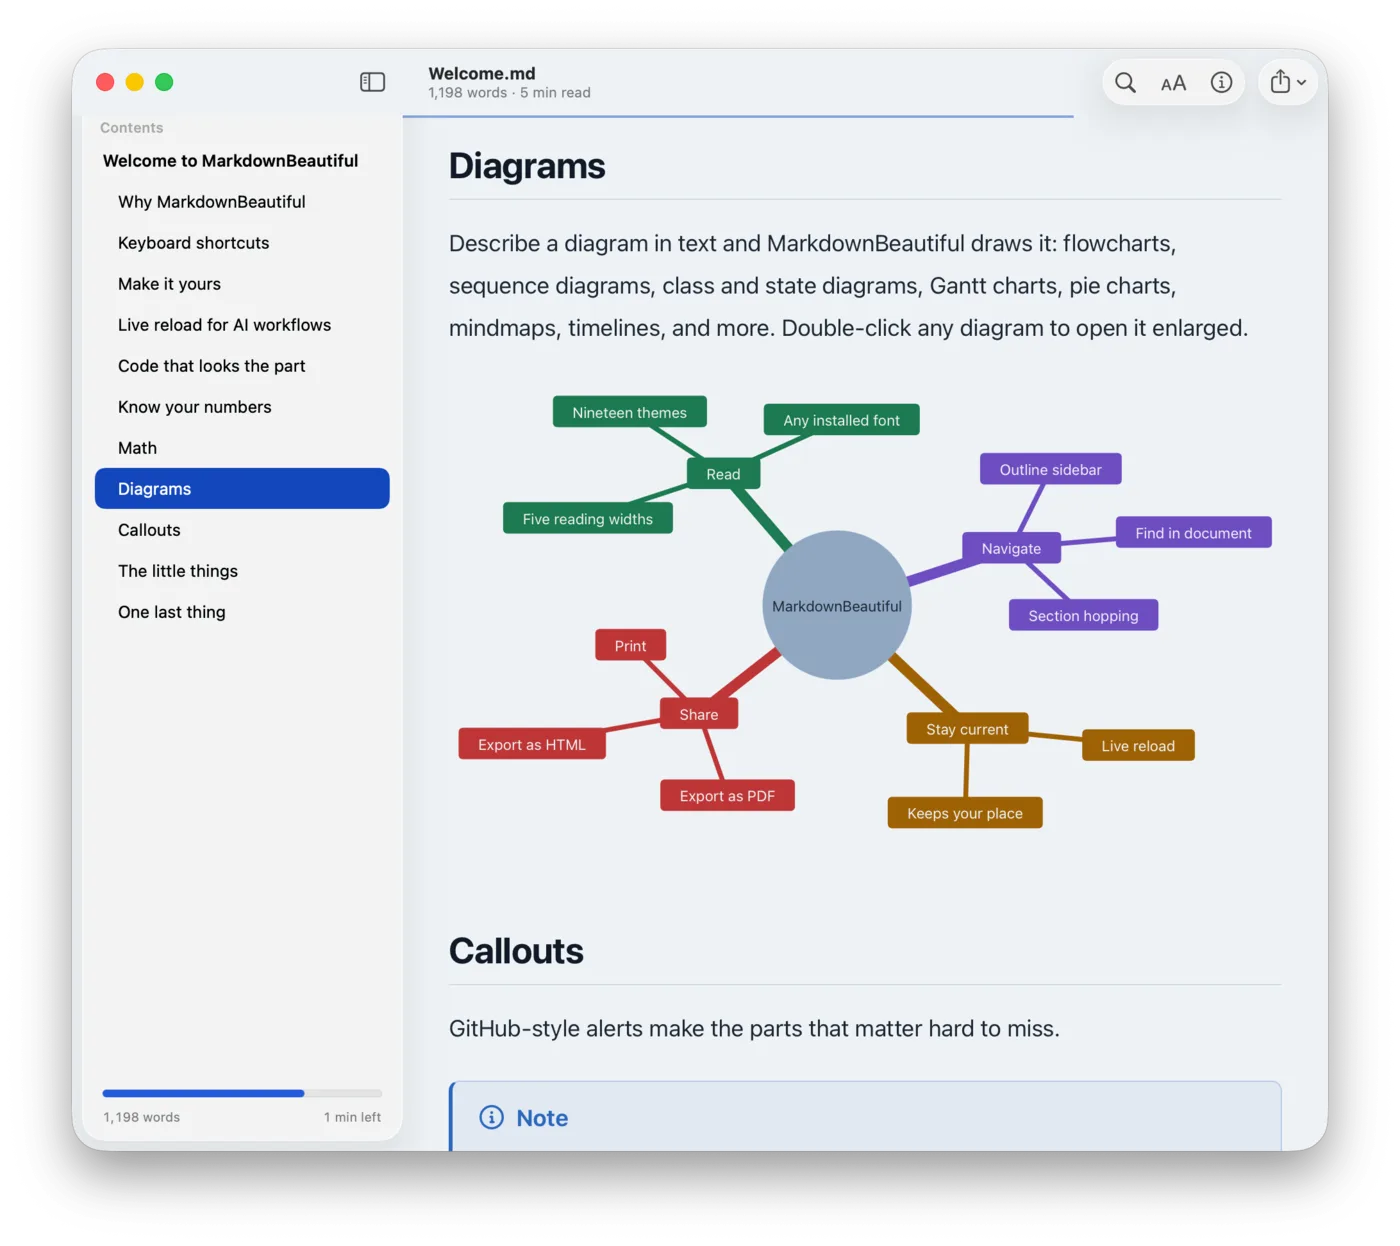Viewport: 1400px width, 1246px height.
Task: Click the red close window button
Action: click(105, 82)
